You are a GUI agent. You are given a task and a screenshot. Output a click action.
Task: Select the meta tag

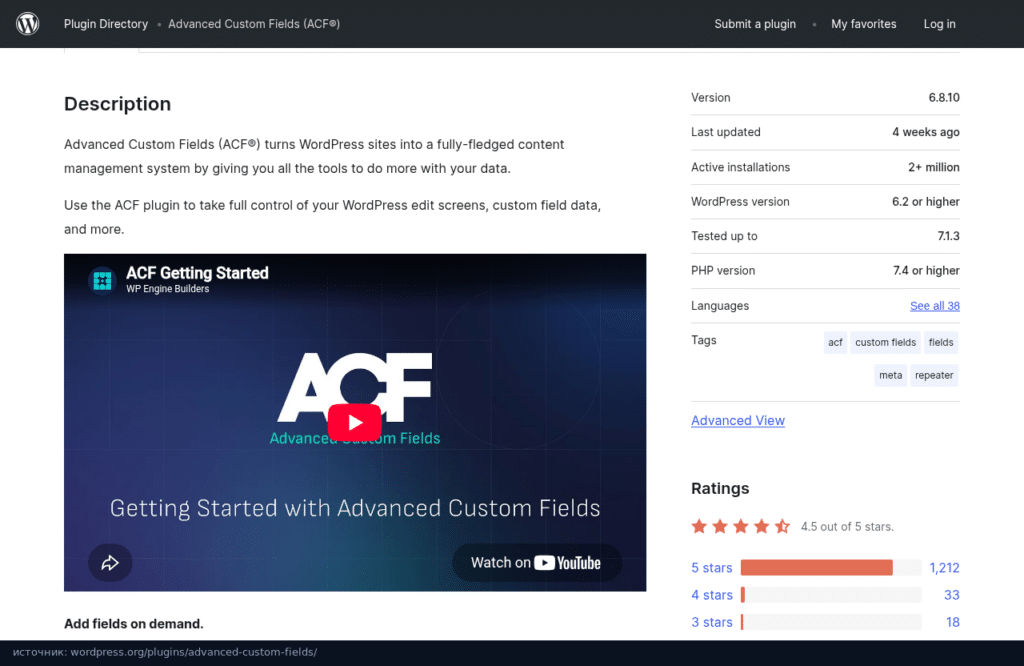click(x=890, y=375)
